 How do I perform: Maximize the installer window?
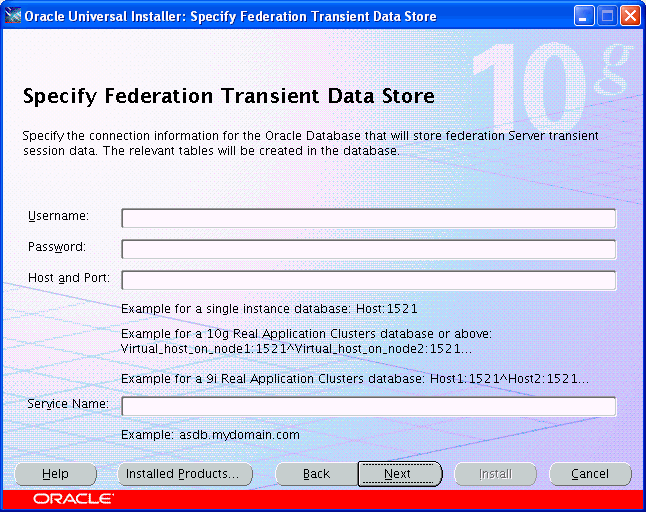(607, 16)
